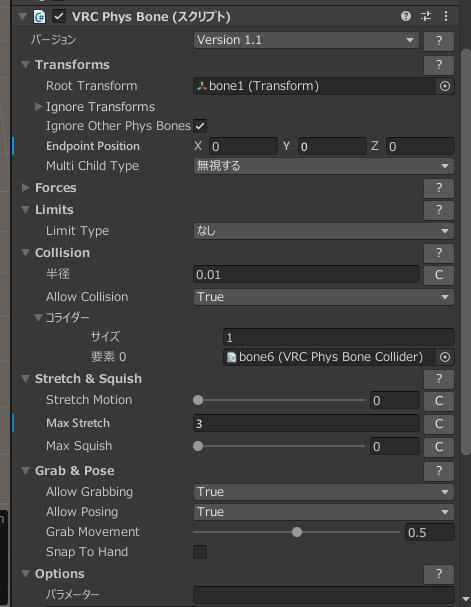Check the Snap To Hand box
This screenshot has width=471, height=607.
click(x=200, y=552)
